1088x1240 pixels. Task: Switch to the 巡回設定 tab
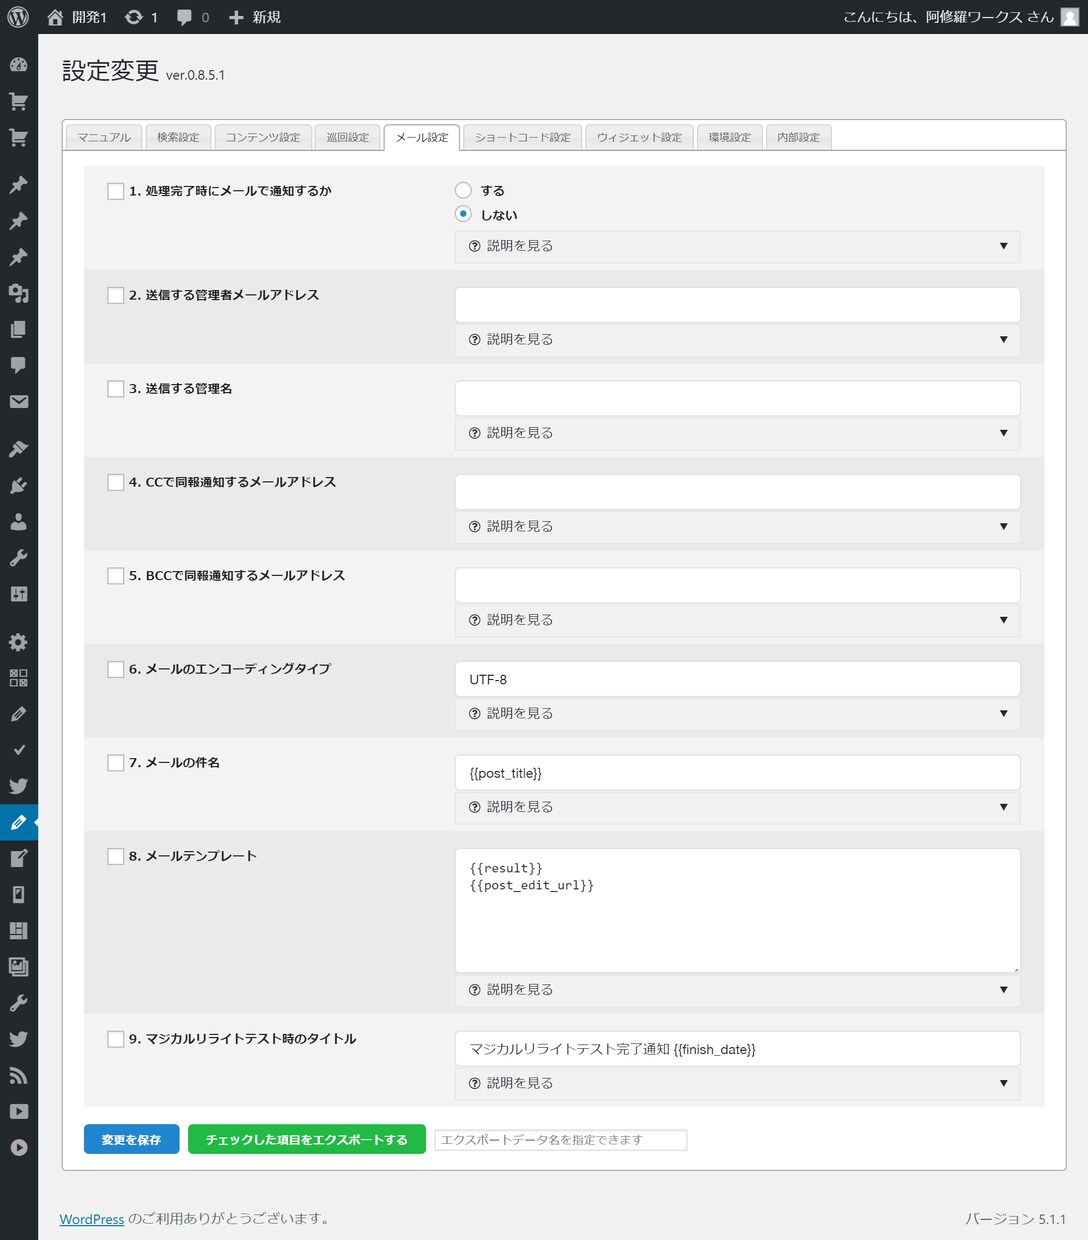click(x=348, y=137)
